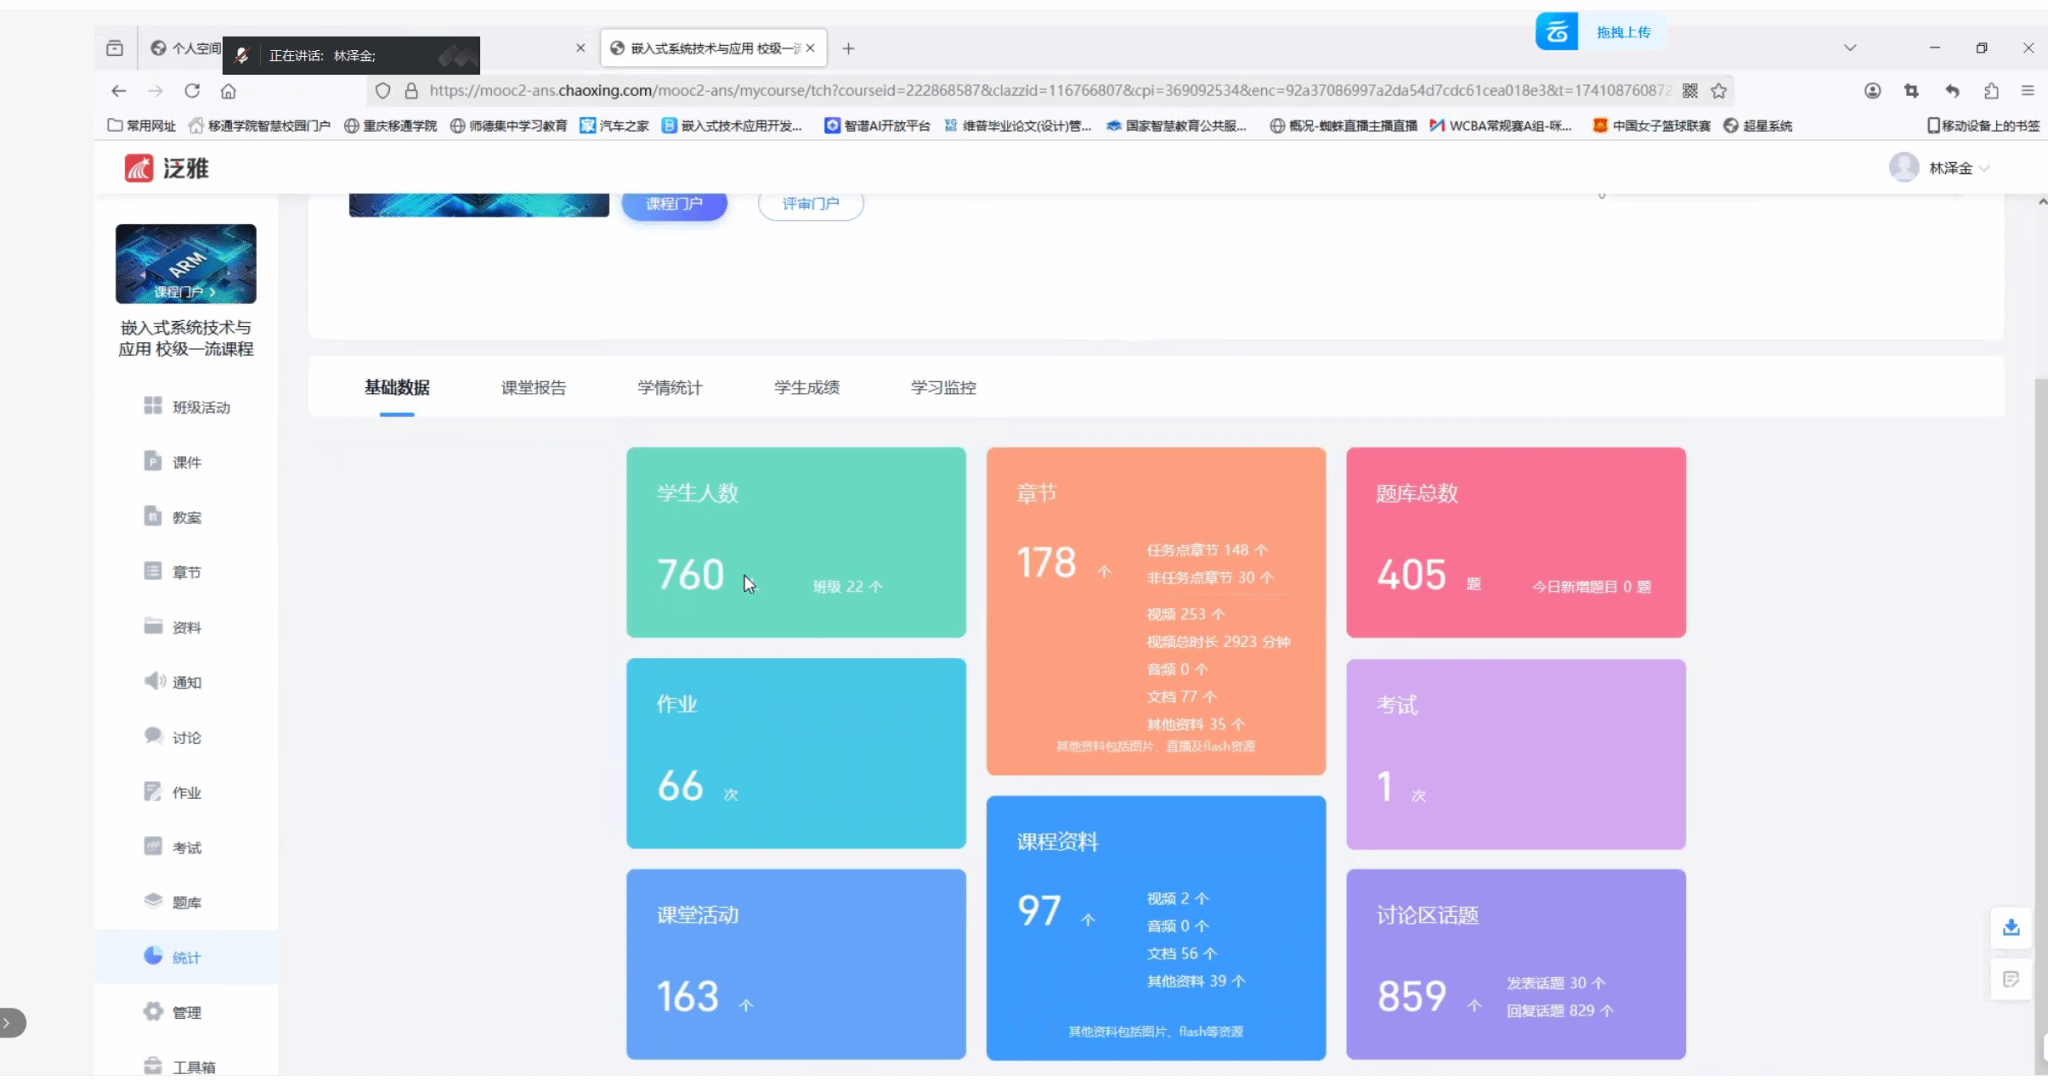Click the 泛雅 logo icon
Screen dimensions: 2048x1080
[138, 168]
